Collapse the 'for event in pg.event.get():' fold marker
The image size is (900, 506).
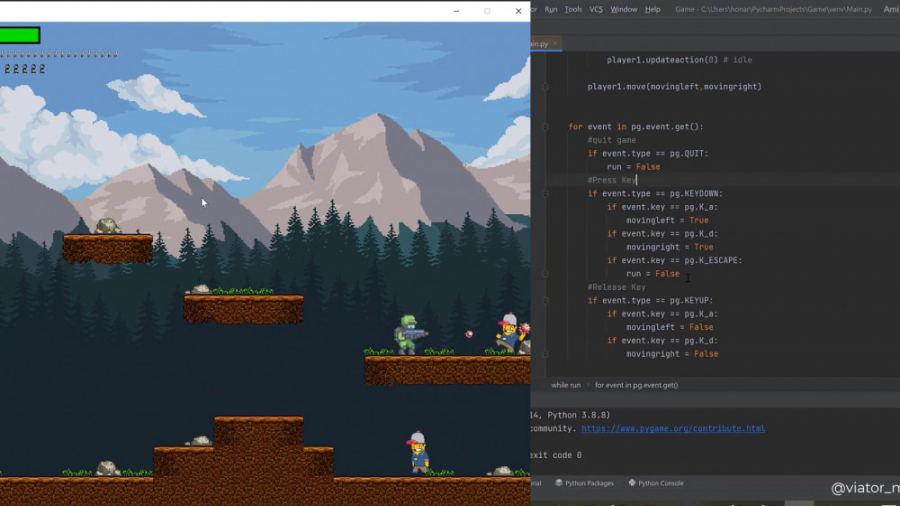pos(545,127)
